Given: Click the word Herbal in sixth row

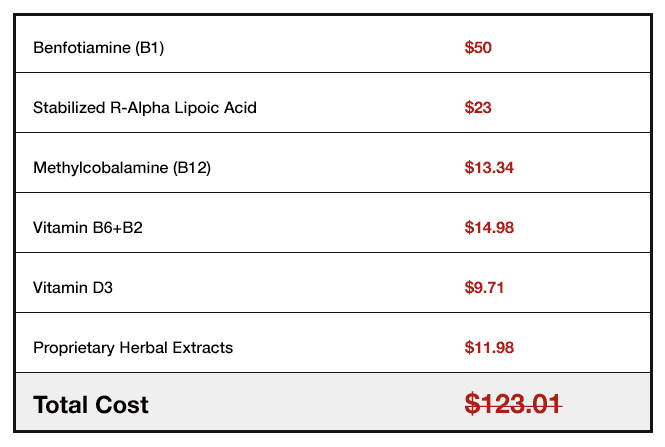Looking at the screenshot, I should tap(144, 348).
